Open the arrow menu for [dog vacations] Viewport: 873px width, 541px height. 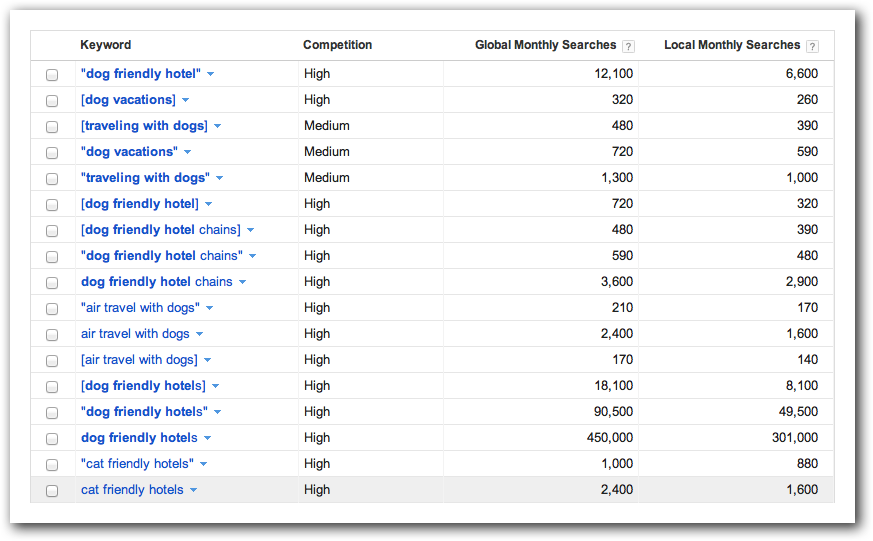185,100
